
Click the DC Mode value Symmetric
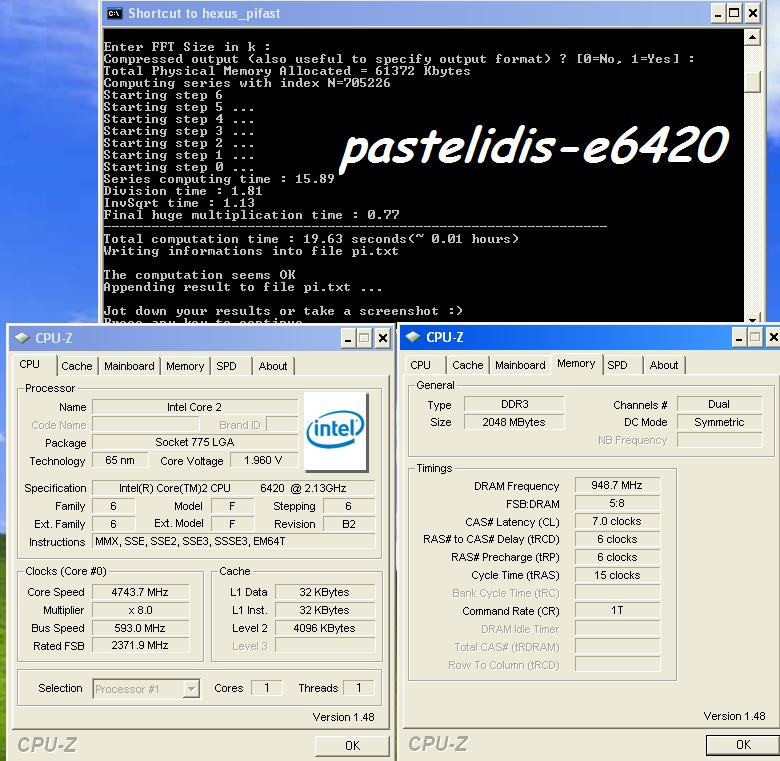coord(719,422)
